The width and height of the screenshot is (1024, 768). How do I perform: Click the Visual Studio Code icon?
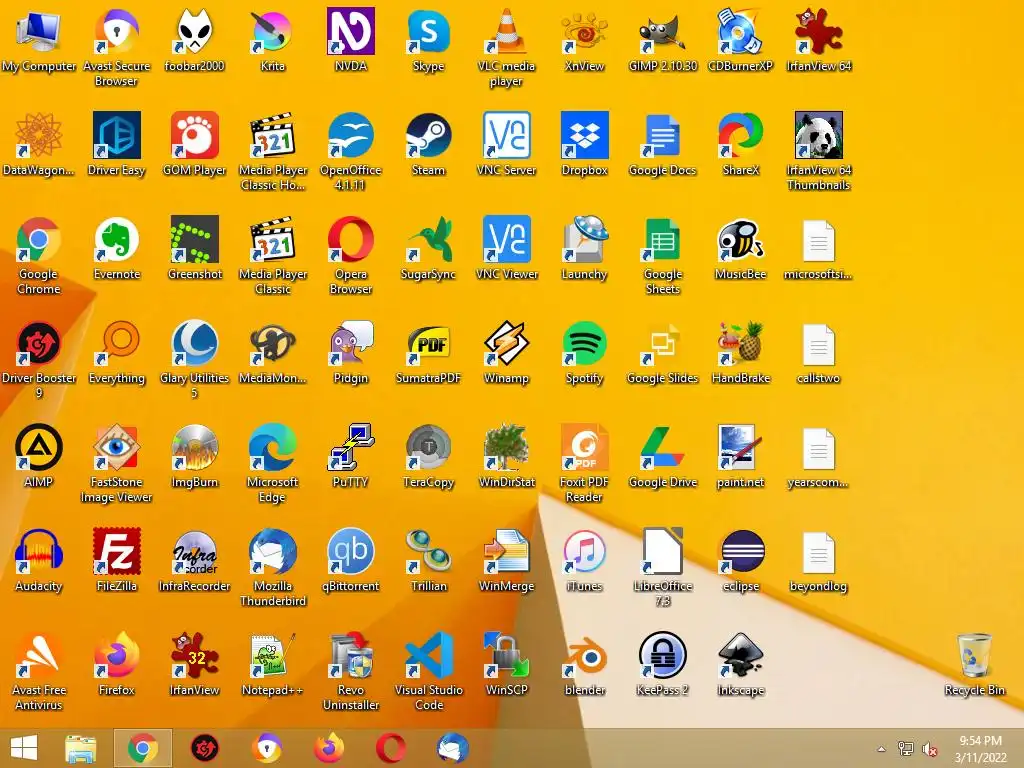[x=428, y=671]
